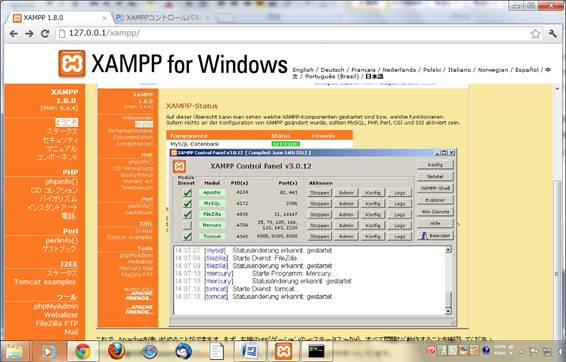The width and height of the screenshot is (566, 362).
Task: Click the Explorer button in Control Panel
Action: point(435,200)
